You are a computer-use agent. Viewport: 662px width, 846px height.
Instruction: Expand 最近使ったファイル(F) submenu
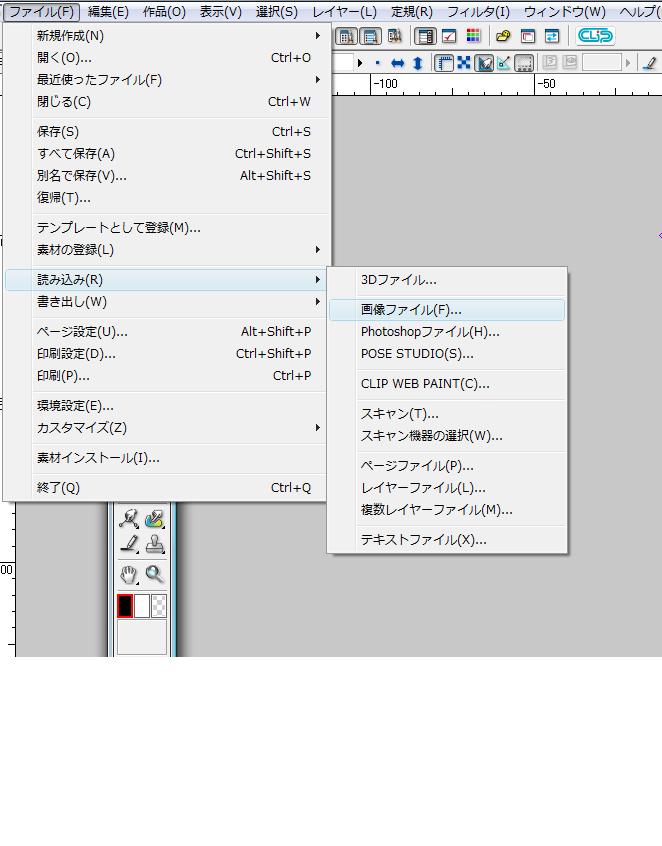coord(167,80)
